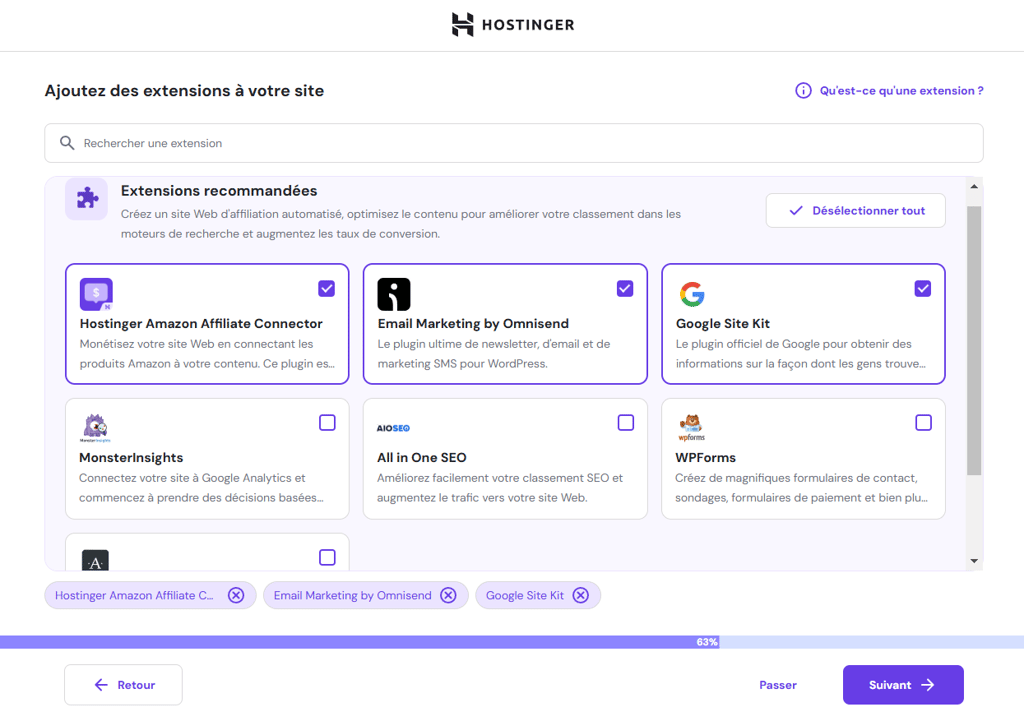Click the Google Site Kit chip label
The height and width of the screenshot is (721, 1024).
pyautogui.click(x=525, y=596)
